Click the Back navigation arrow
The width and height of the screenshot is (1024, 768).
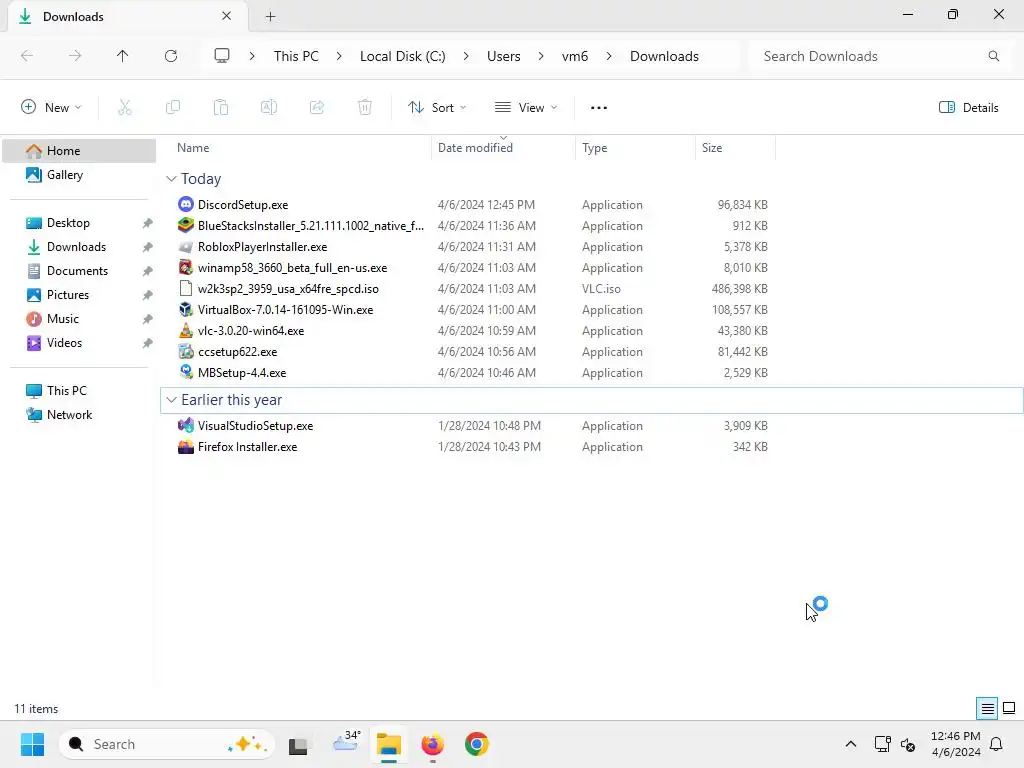[27, 56]
